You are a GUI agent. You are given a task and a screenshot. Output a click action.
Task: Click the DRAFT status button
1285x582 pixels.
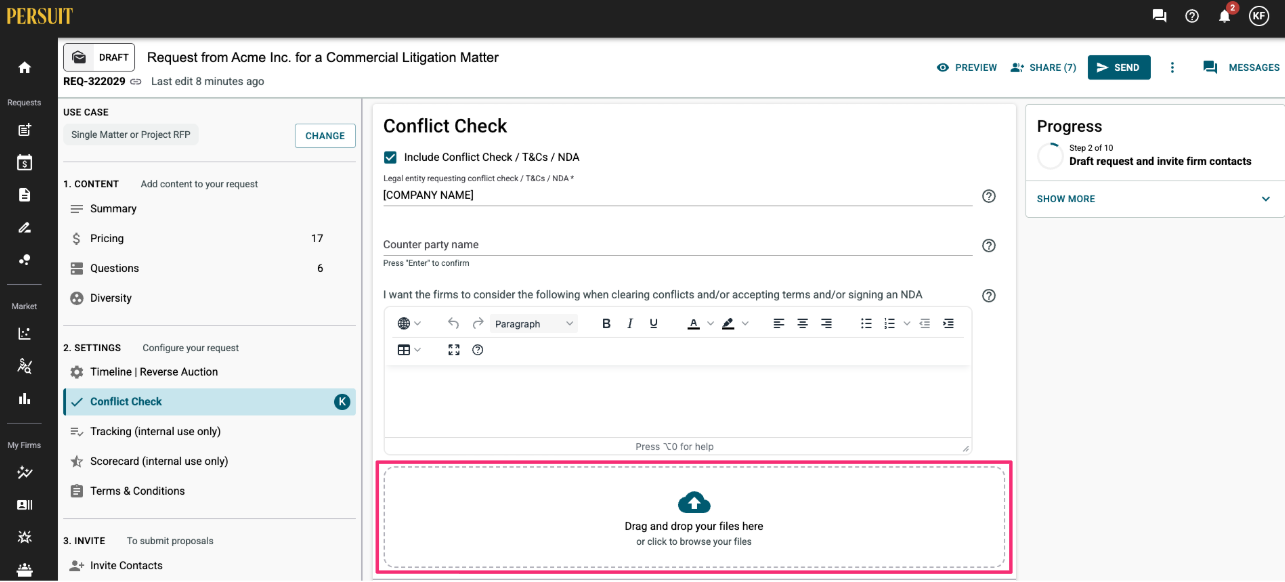coord(99,57)
